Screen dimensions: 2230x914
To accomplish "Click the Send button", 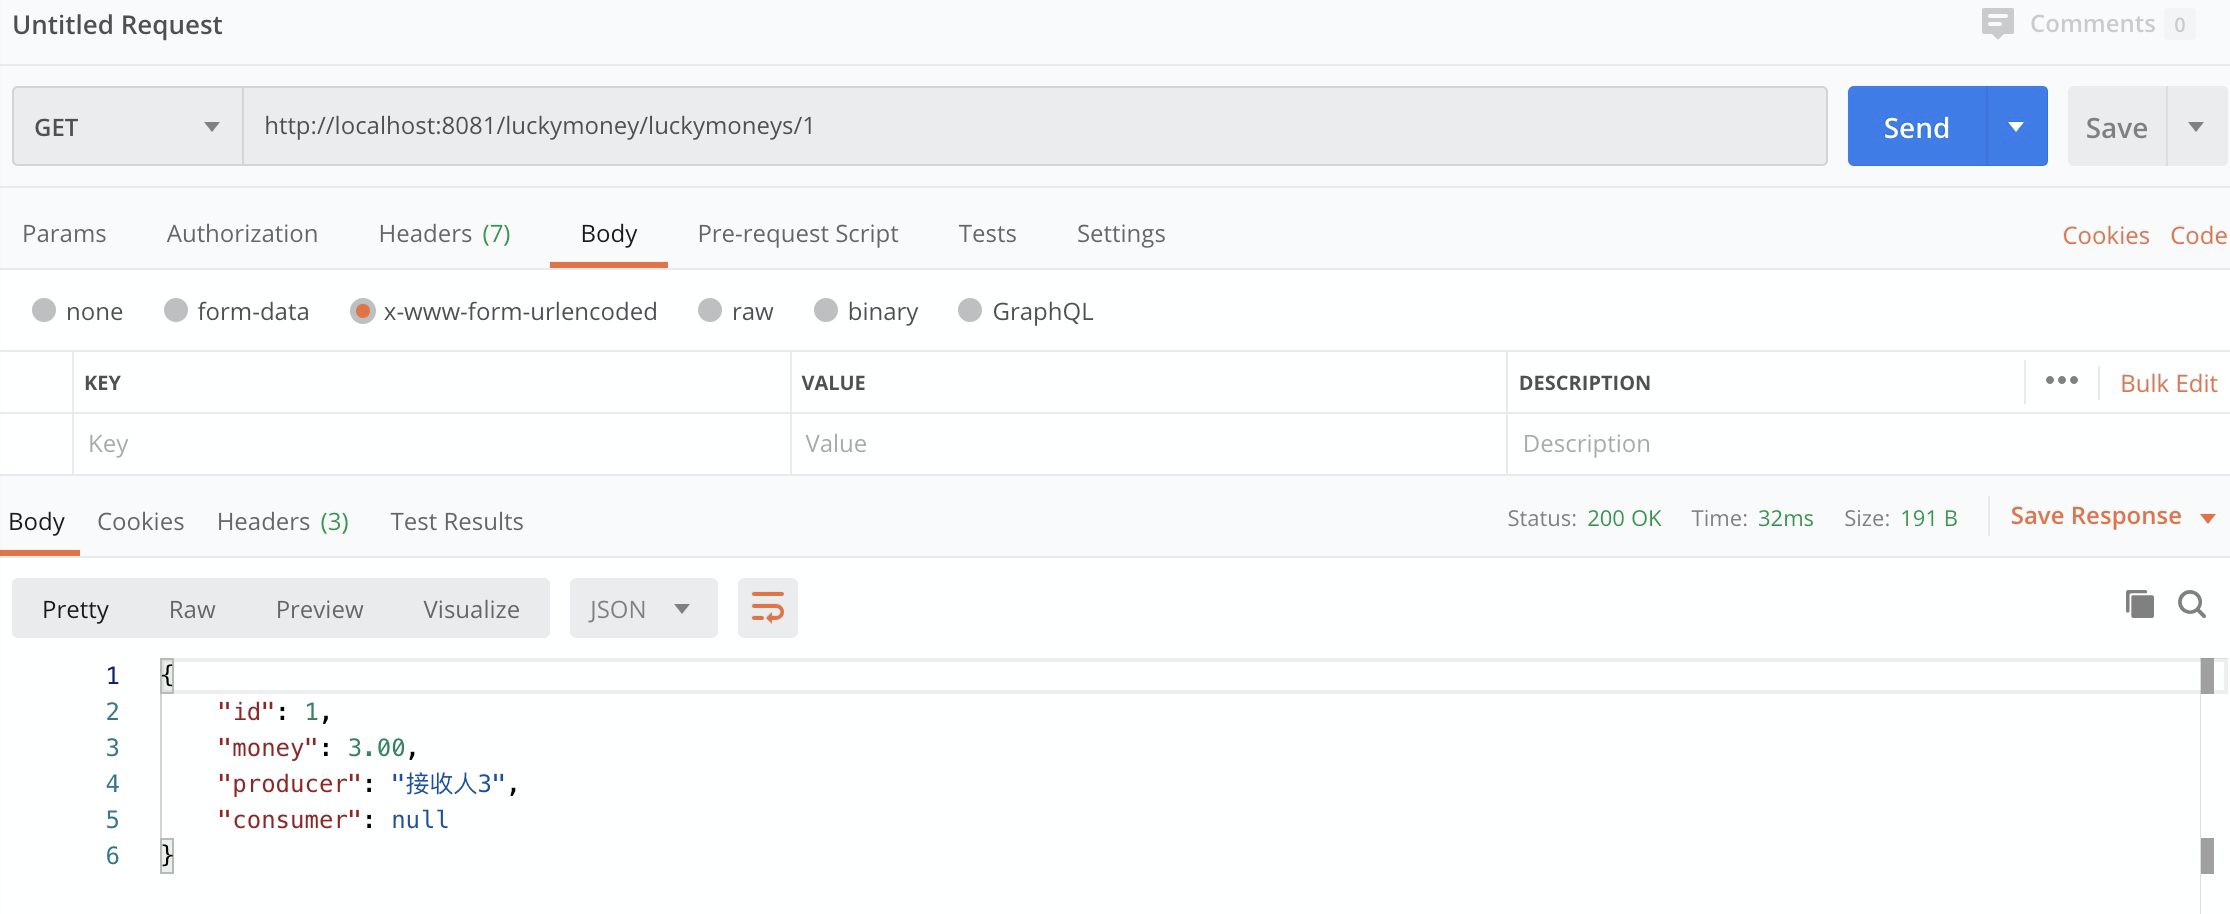I will pyautogui.click(x=1917, y=127).
